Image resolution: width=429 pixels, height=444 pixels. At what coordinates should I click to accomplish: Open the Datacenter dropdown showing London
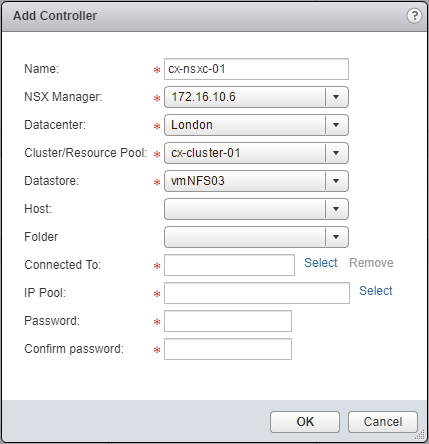click(256, 125)
